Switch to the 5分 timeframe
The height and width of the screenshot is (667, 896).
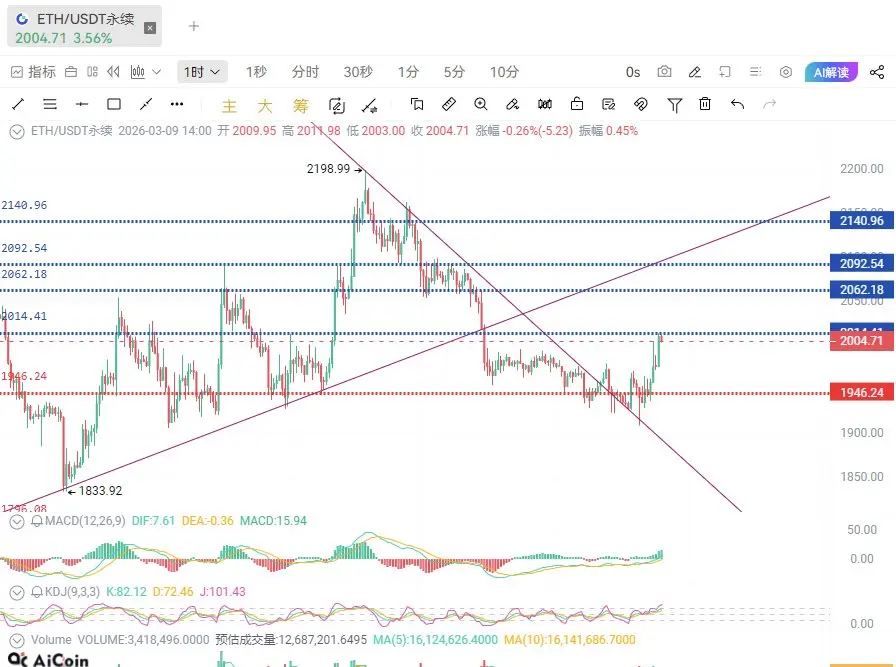454,72
